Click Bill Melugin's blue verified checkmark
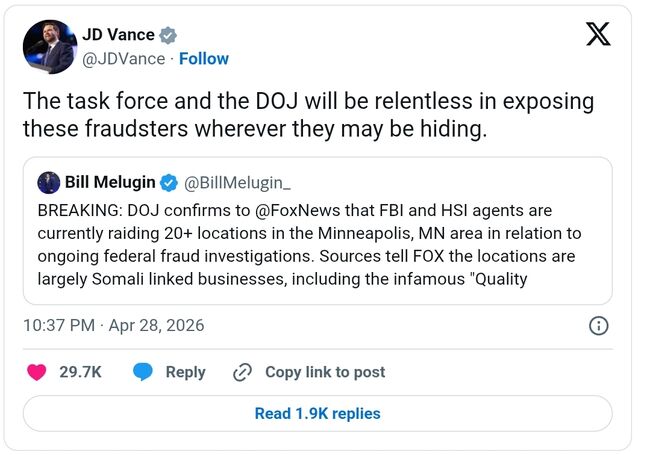Viewport: 650px width, 455px height. click(x=170, y=182)
